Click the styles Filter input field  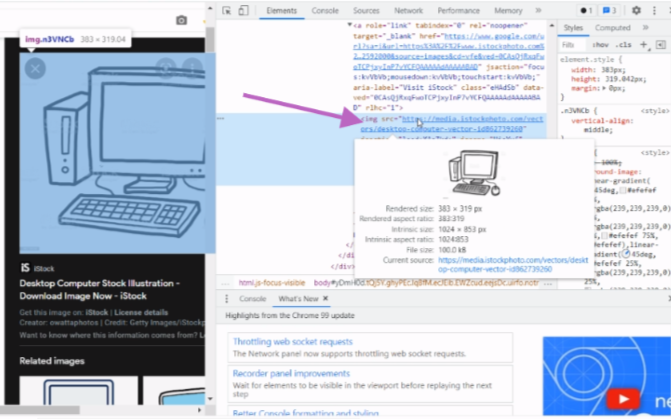click(x=573, y=45)
